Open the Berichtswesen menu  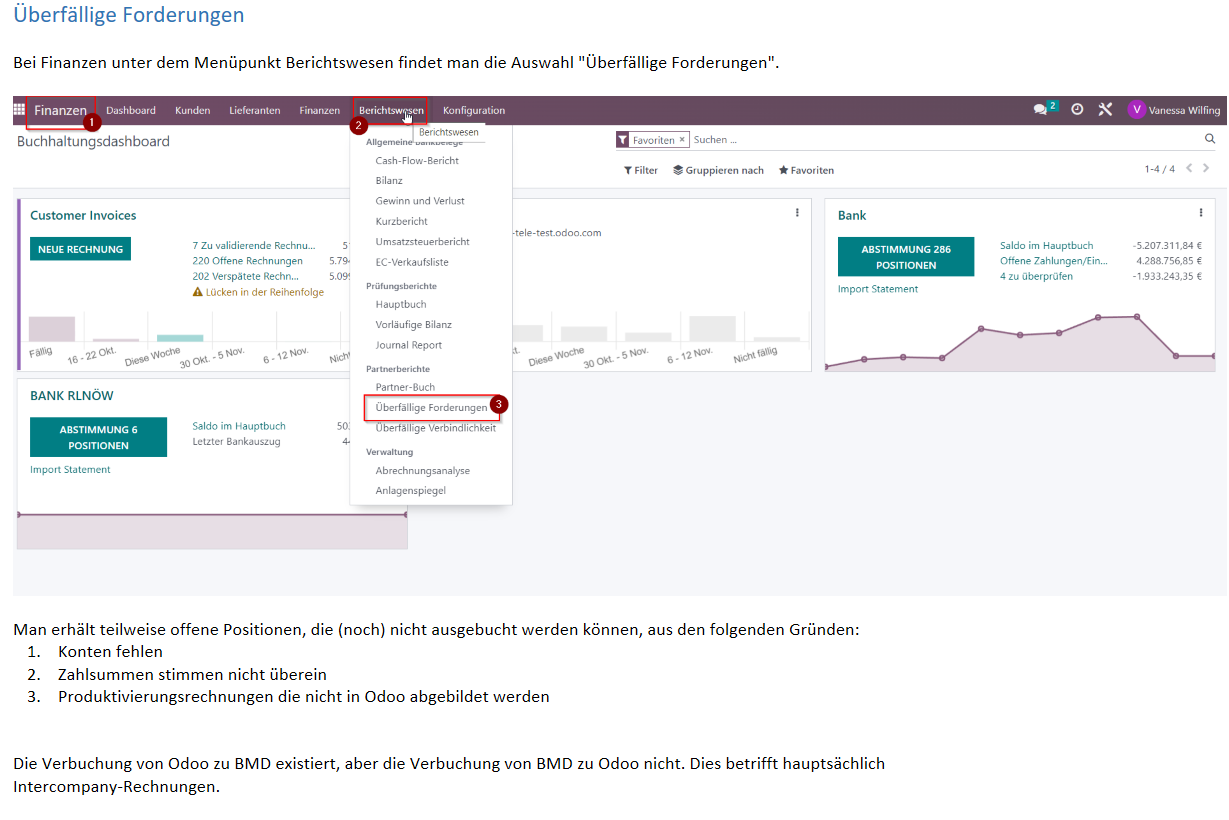point(391,110)
